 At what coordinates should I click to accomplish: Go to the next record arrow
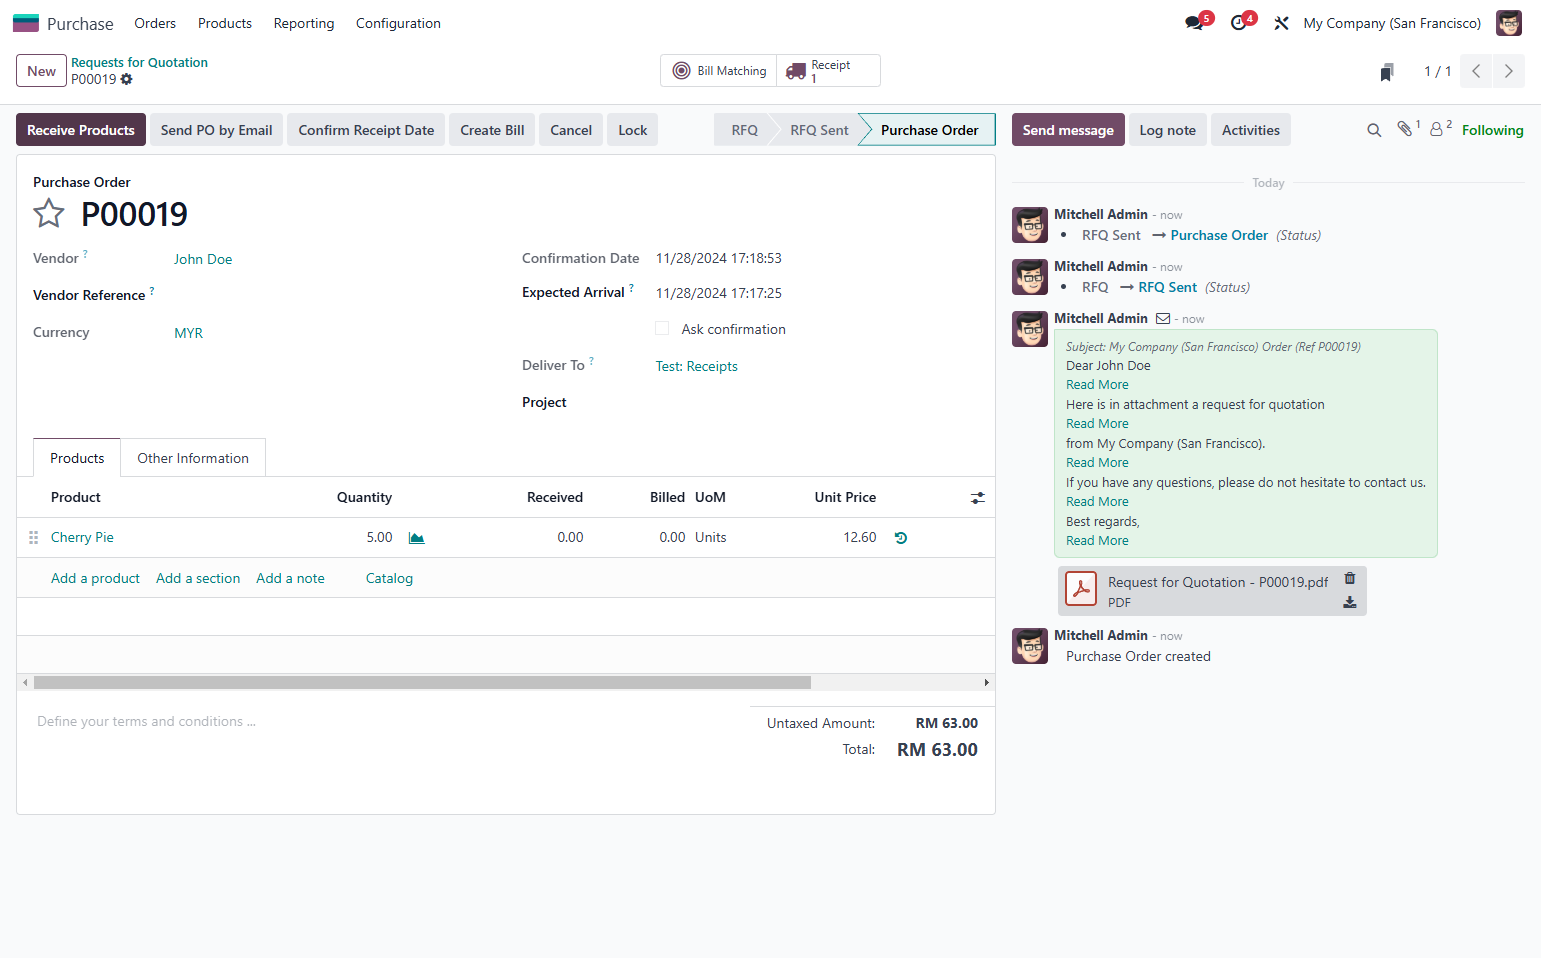point(1509,71)
